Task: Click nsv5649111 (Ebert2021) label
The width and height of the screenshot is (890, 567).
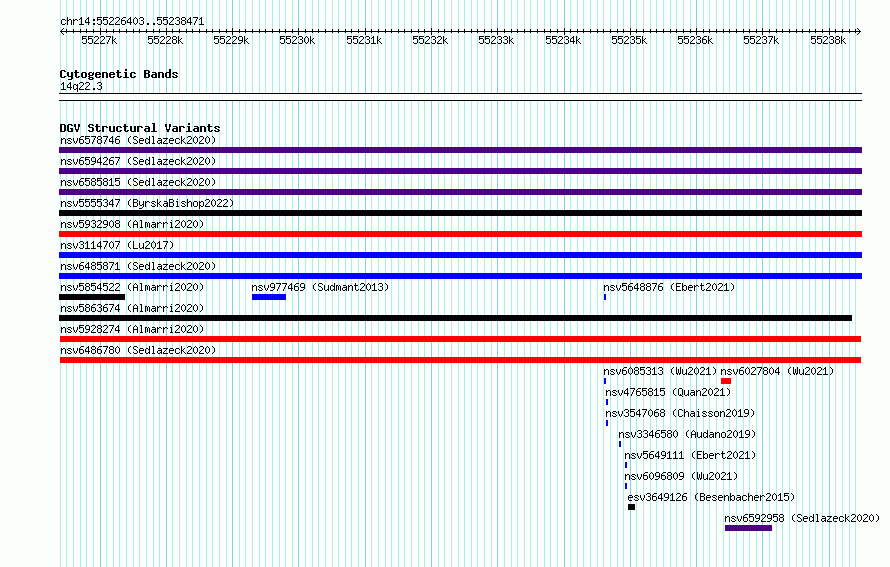Action: pyautogui.click(x=690, y=455)
